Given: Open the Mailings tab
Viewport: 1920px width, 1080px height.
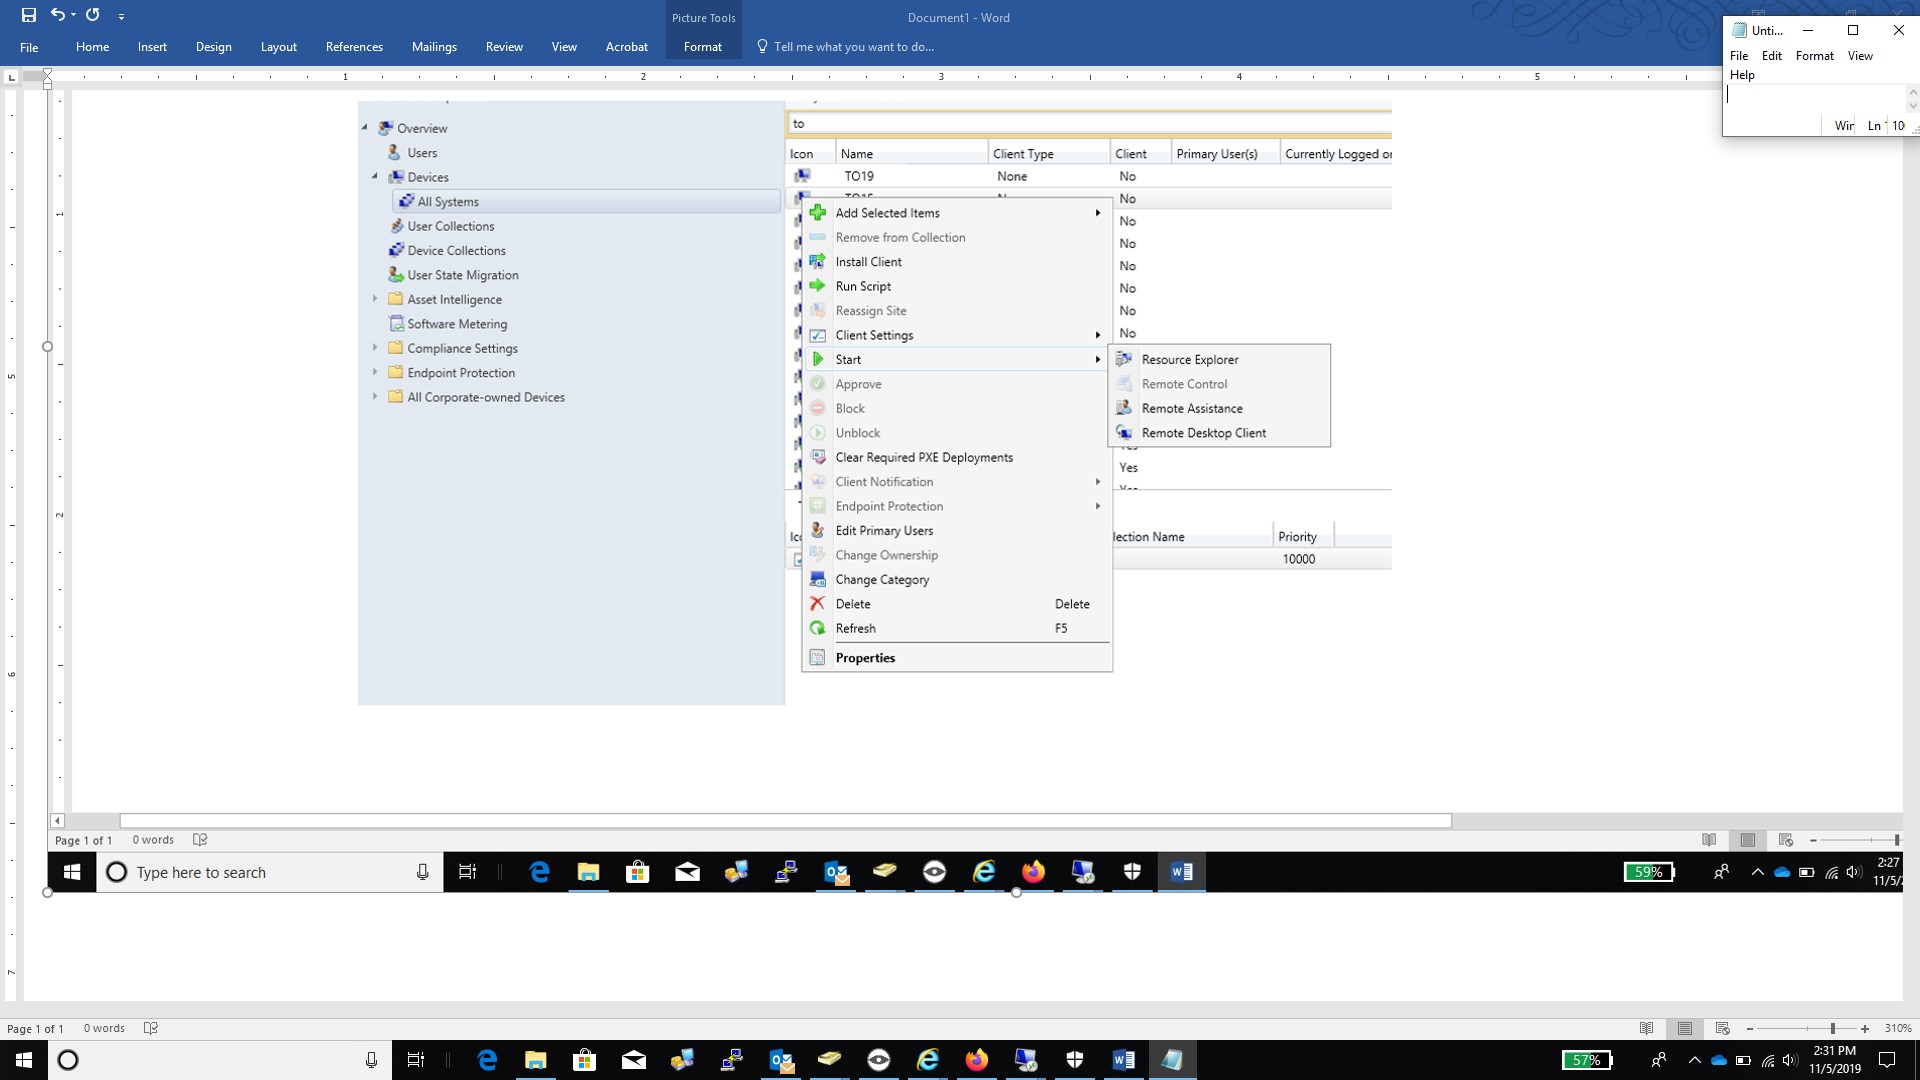Looking at the screenshot, I should (434, 47).
